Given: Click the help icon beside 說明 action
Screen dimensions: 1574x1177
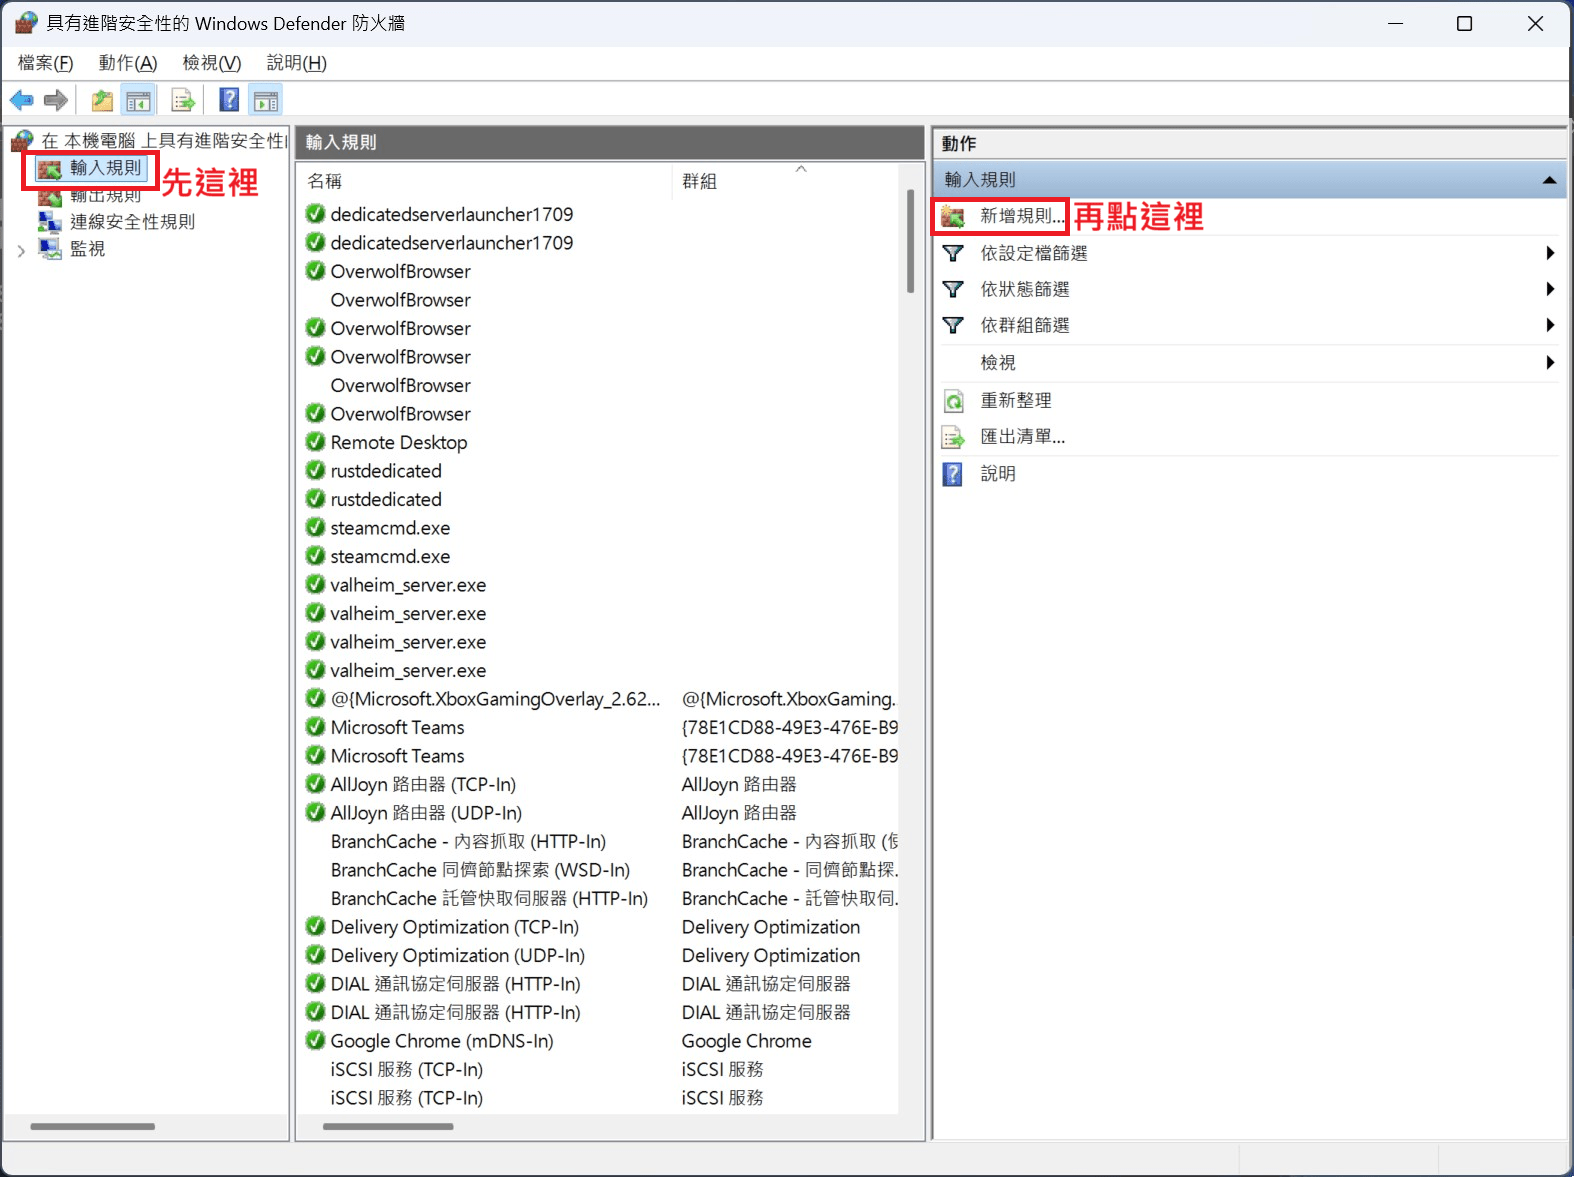Looking at the screenshot, I should tap(953, 474).
